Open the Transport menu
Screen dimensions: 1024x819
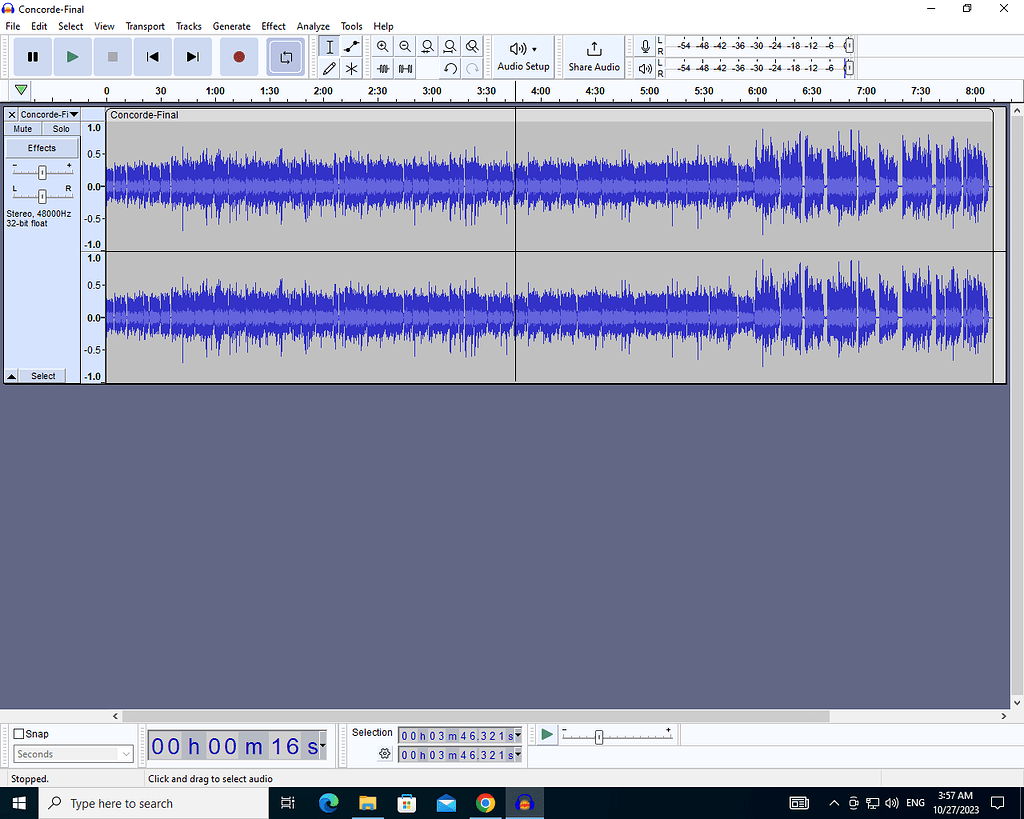pyautogui.click(x=145, y=26)
